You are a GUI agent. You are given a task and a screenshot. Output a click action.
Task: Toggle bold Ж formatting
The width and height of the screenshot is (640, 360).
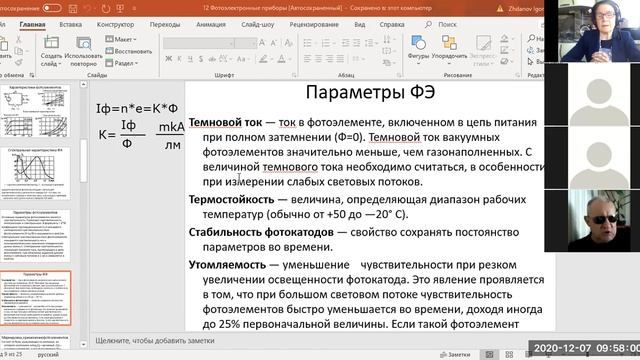[x=169, y=59]
